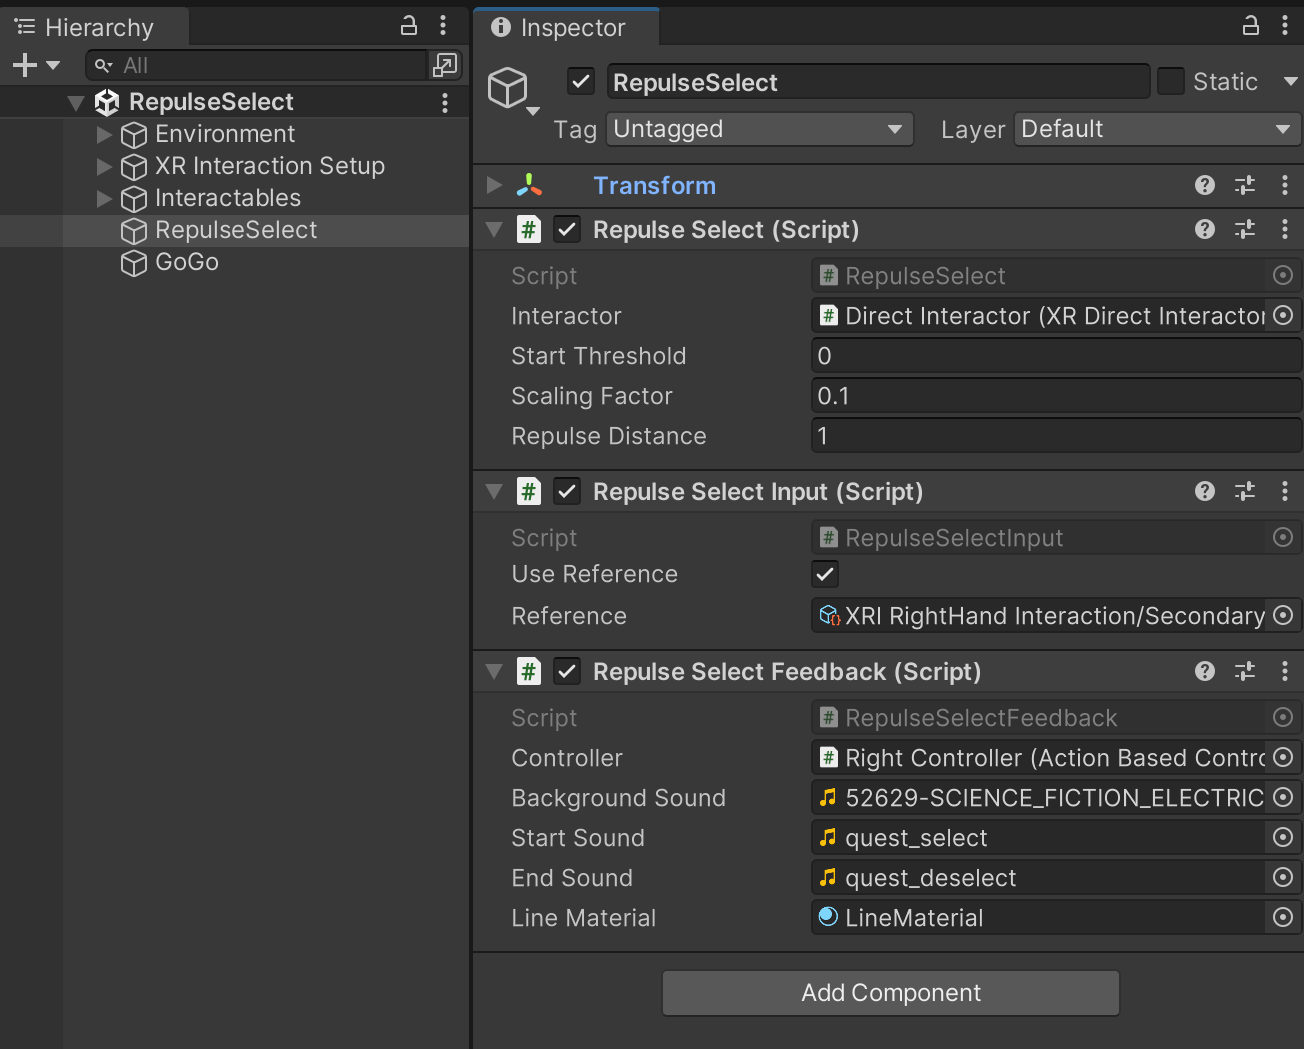Screen dimensions: 1304x1049
Task: Open presets for Repulse Select Input component
Action: [1245, 492]
